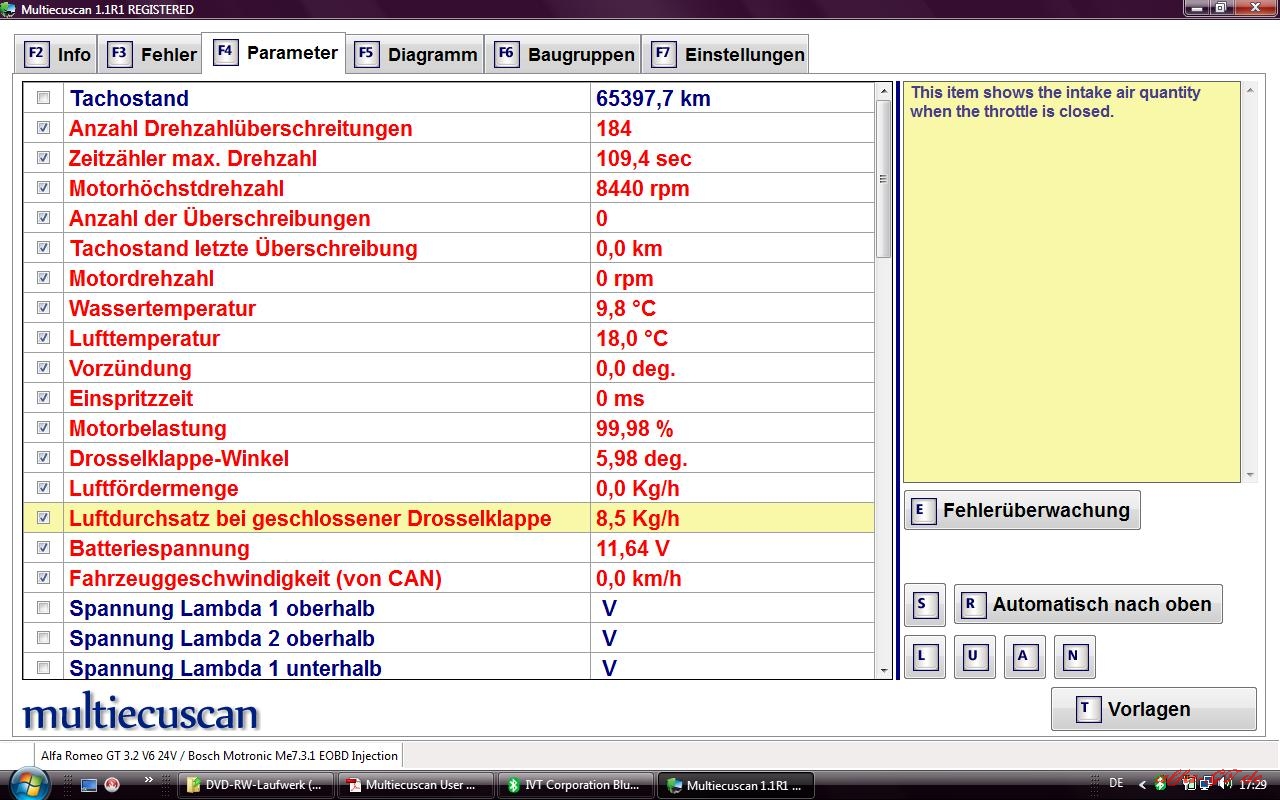This screenshot has height=800, width=1280.
Task: Click the L shortcut button
Action: (x=924, y=657)
